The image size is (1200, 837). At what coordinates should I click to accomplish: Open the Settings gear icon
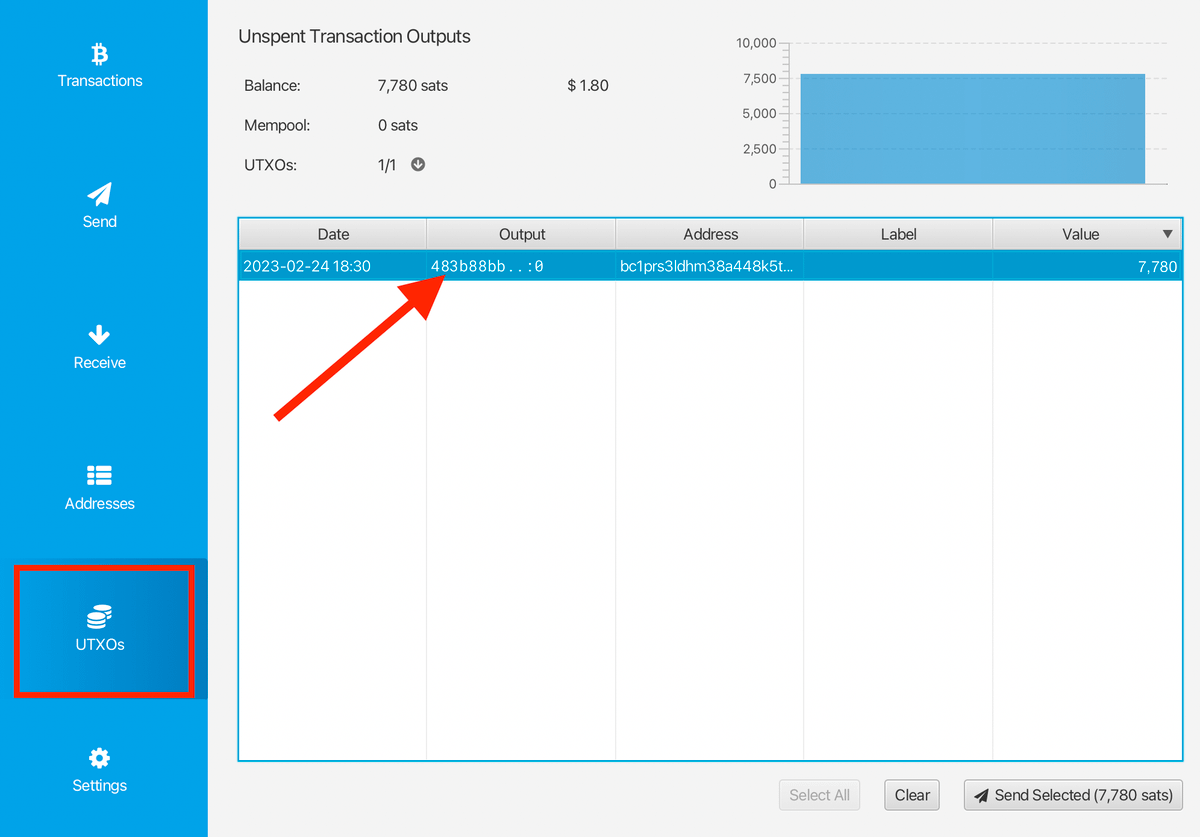(99, 758)
